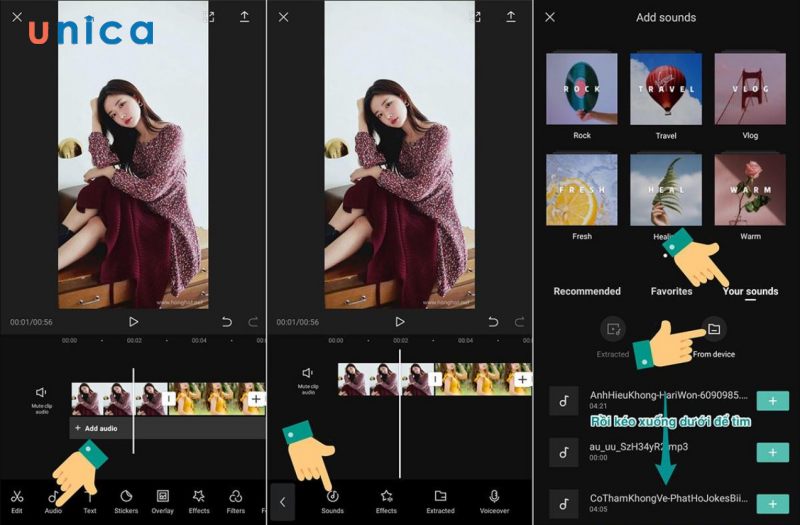Open the Voiceover microphone tool
Image resolution: width=800 pixels, height=525 pixels.
click(494, 501)
